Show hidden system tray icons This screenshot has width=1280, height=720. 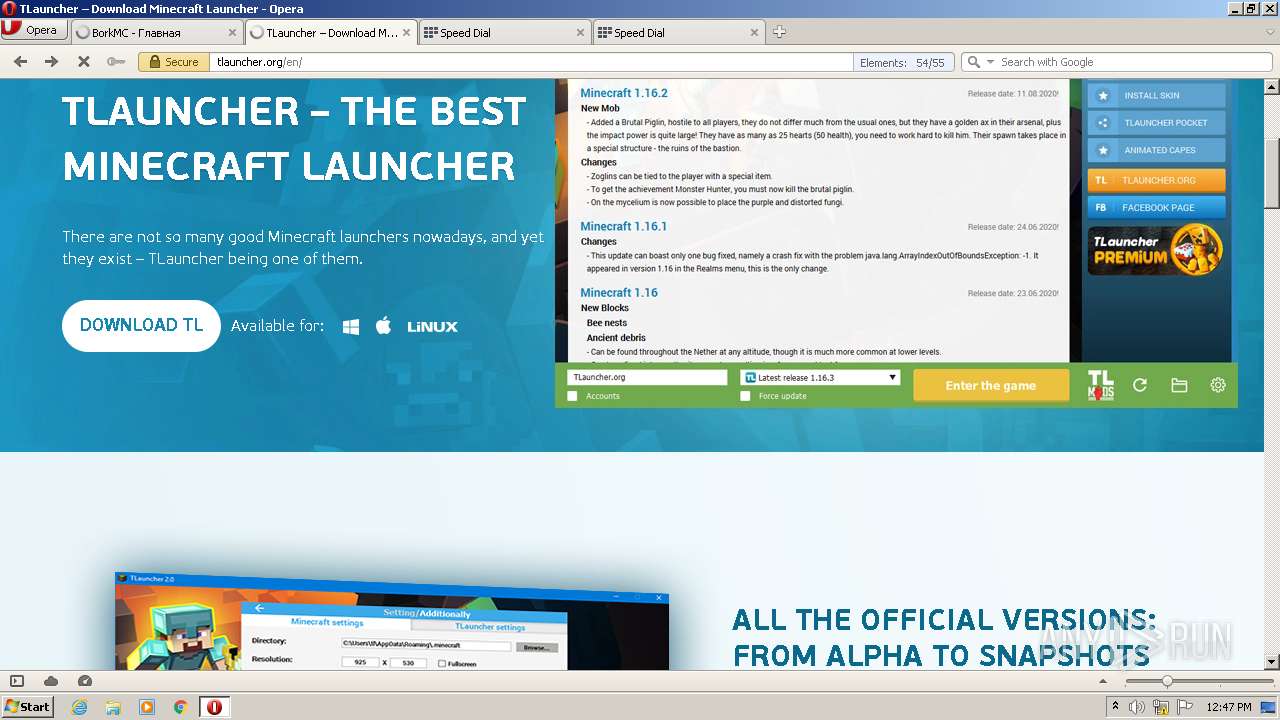point(1117,707)
